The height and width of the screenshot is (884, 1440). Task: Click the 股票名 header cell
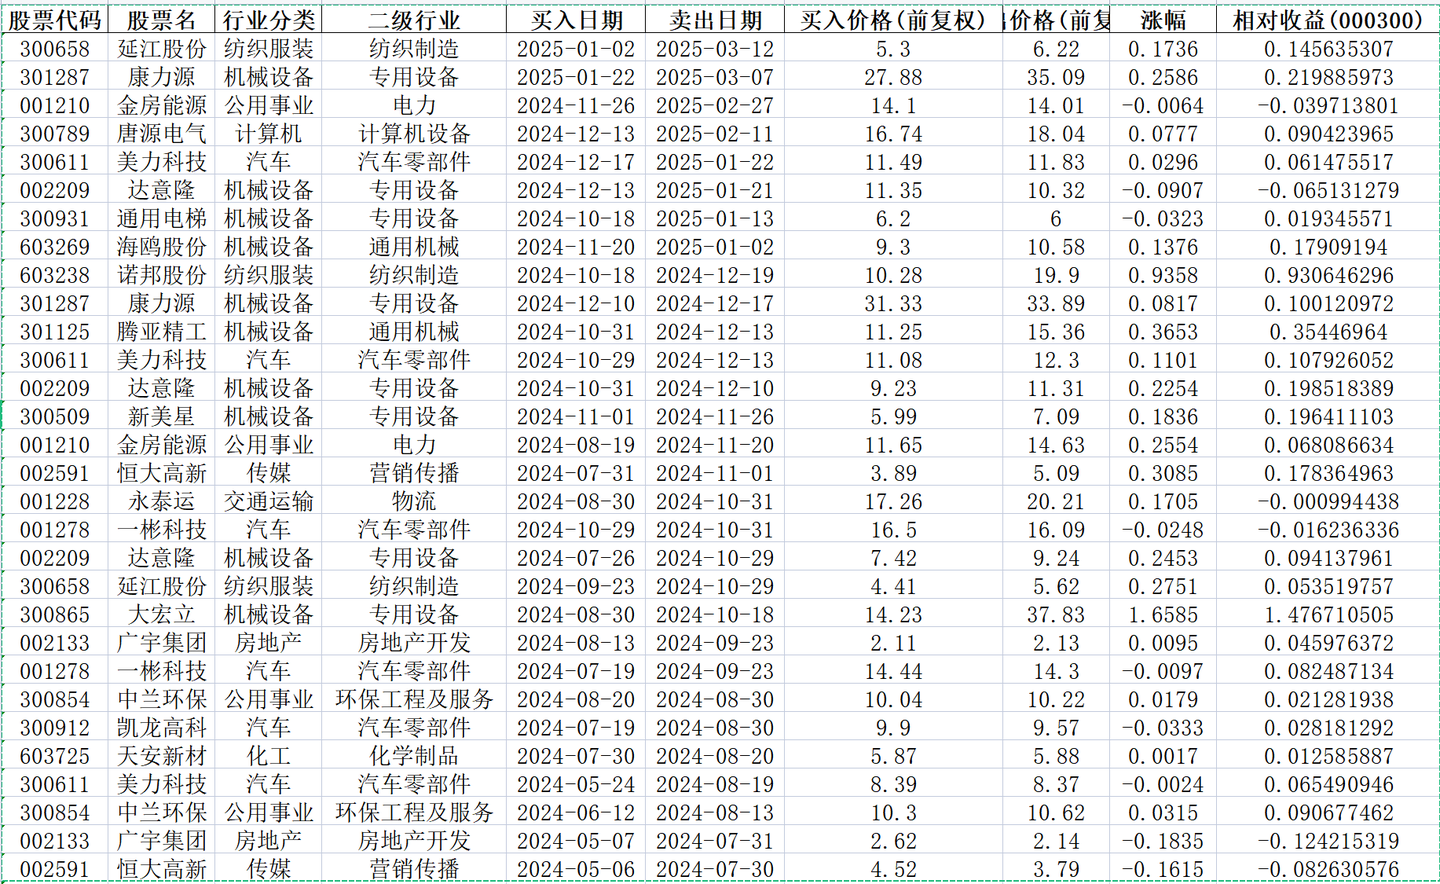coord(162,20)
